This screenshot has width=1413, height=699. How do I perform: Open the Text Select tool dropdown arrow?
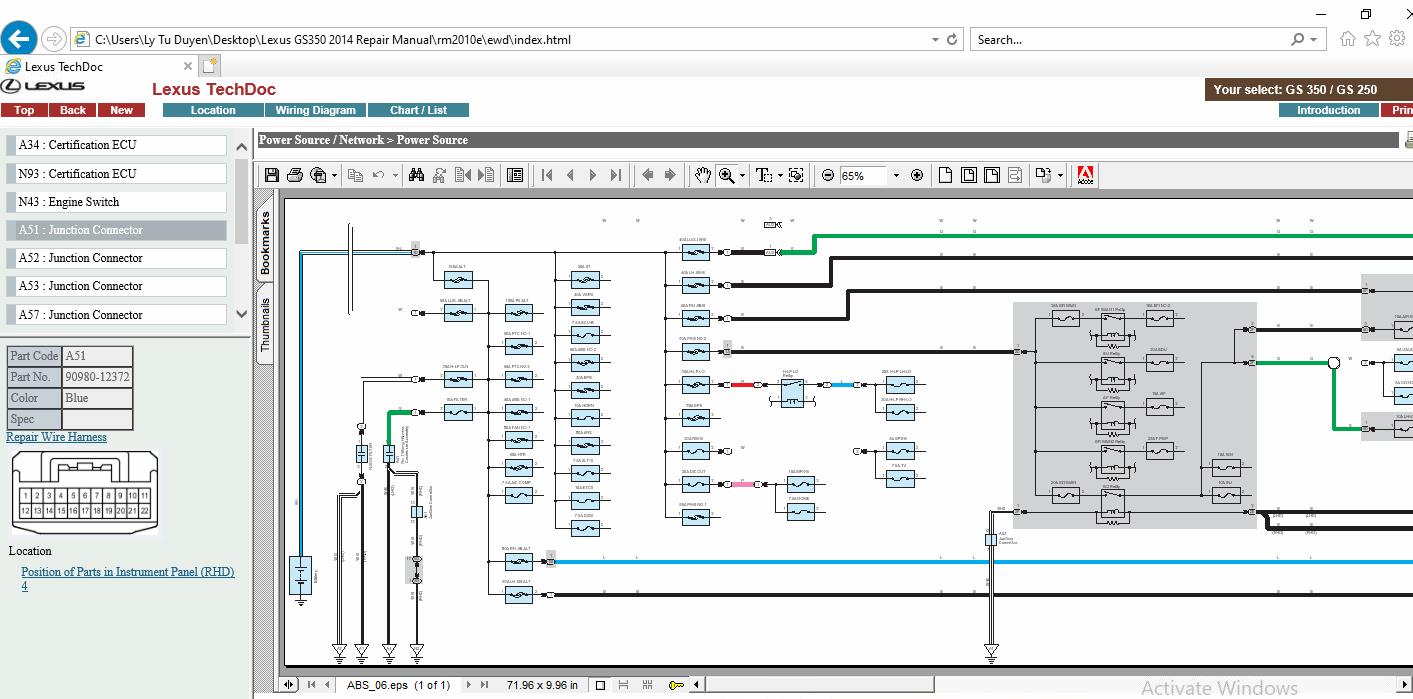(x=780, y=175)
